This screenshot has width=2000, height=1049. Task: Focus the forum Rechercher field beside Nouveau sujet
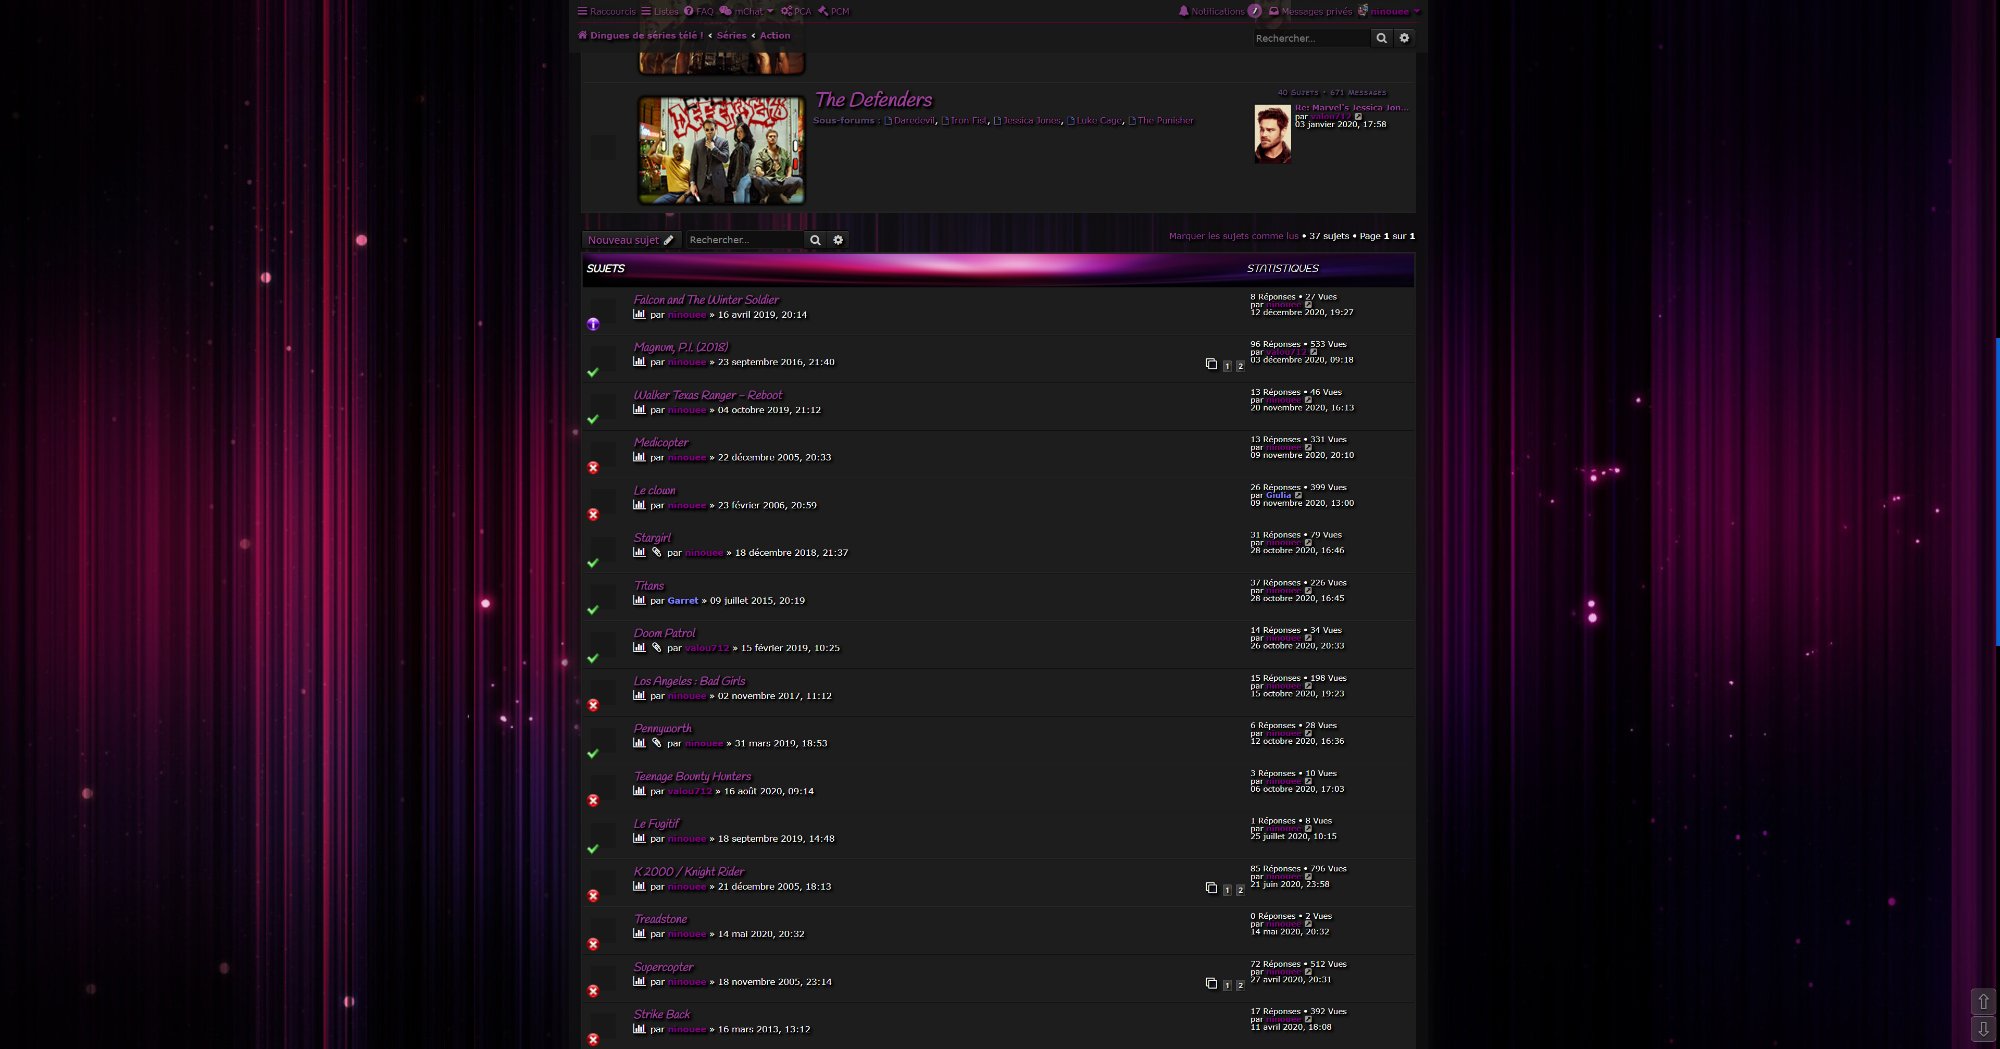point(744,240)
